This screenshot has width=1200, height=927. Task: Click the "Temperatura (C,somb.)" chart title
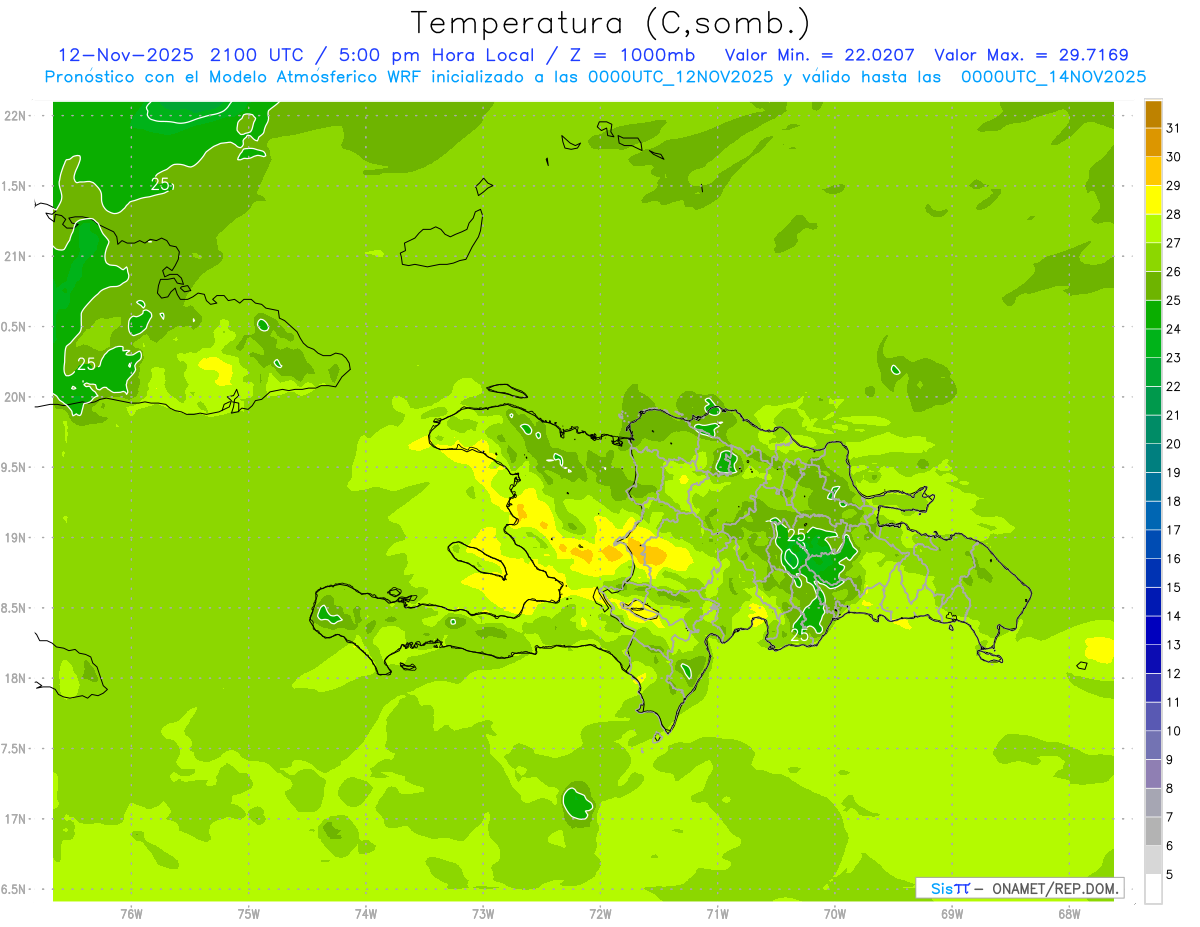[611, 22]
